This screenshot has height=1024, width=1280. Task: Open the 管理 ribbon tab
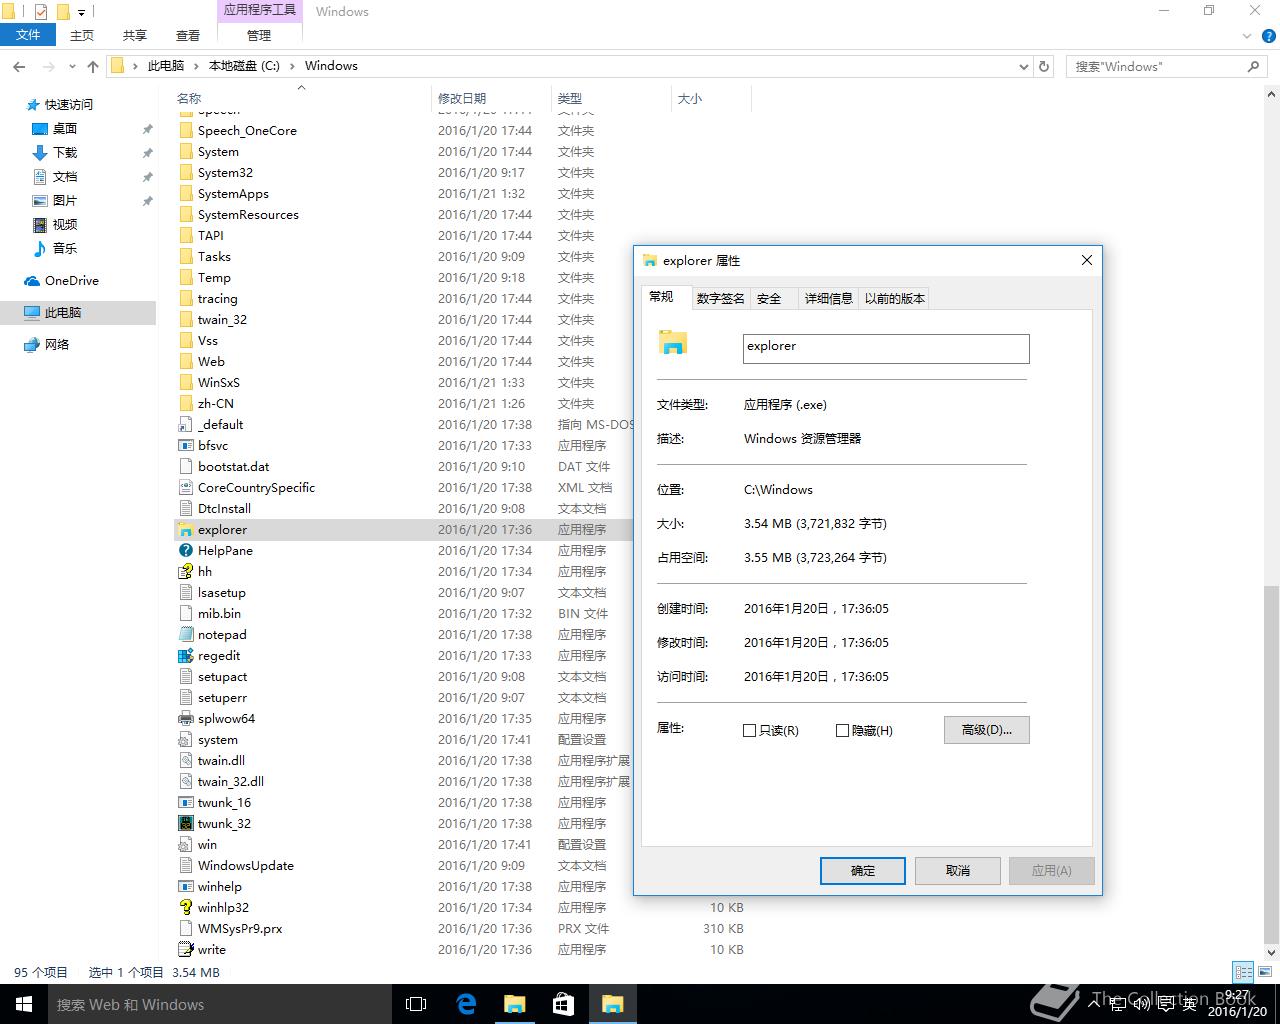(259, 35)
